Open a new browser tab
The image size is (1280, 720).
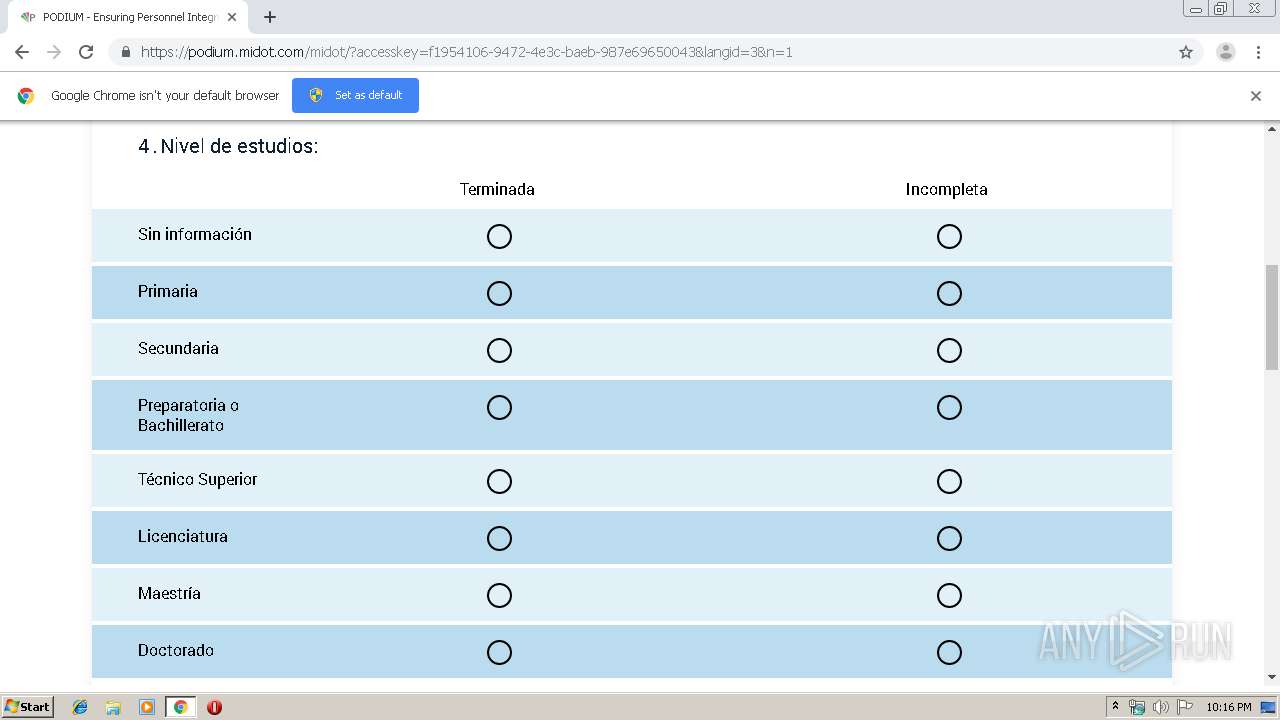click(269, 17)
